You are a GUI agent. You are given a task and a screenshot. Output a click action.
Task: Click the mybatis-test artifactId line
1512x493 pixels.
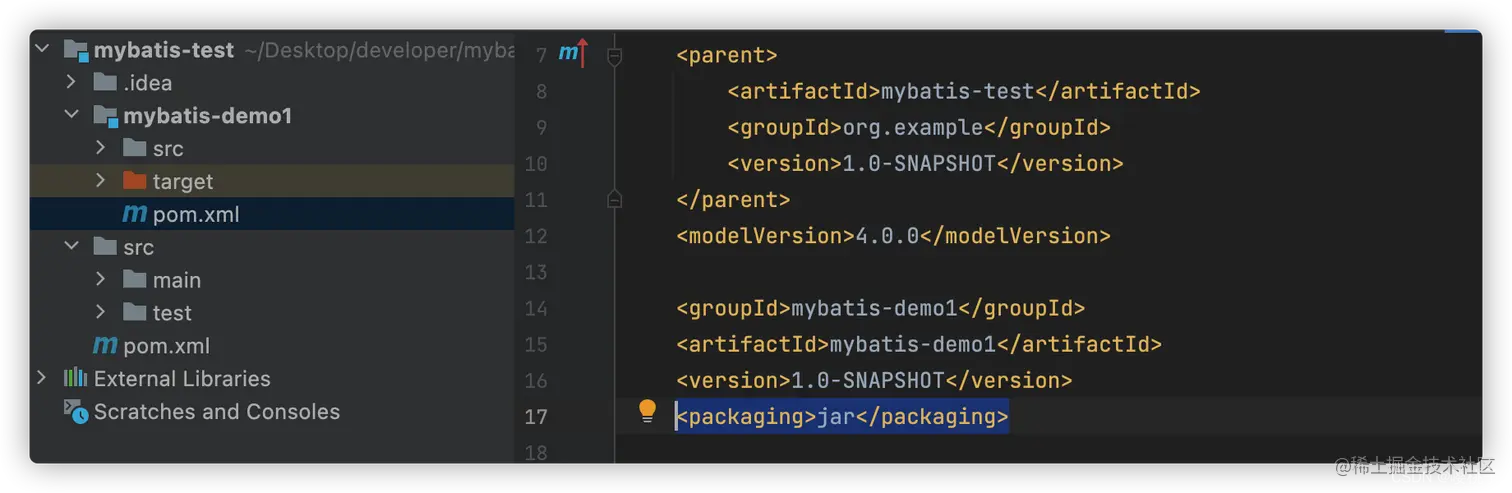click(964, 91)
